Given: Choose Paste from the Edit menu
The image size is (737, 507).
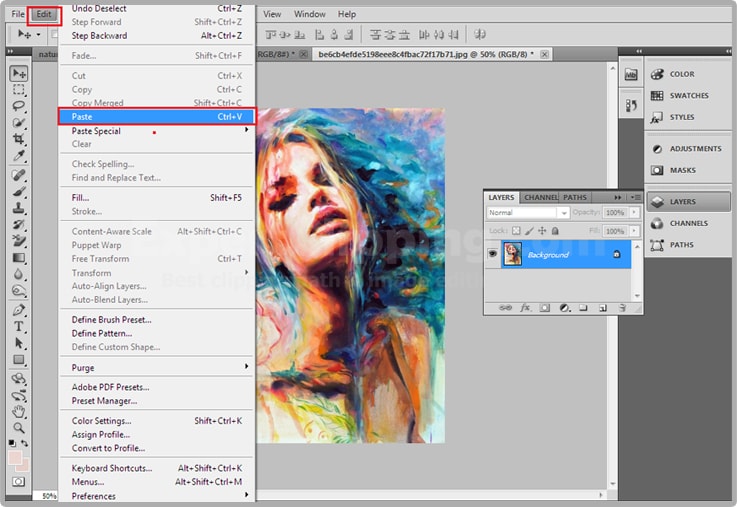Looking at the screenshot, I should (157, 117).
